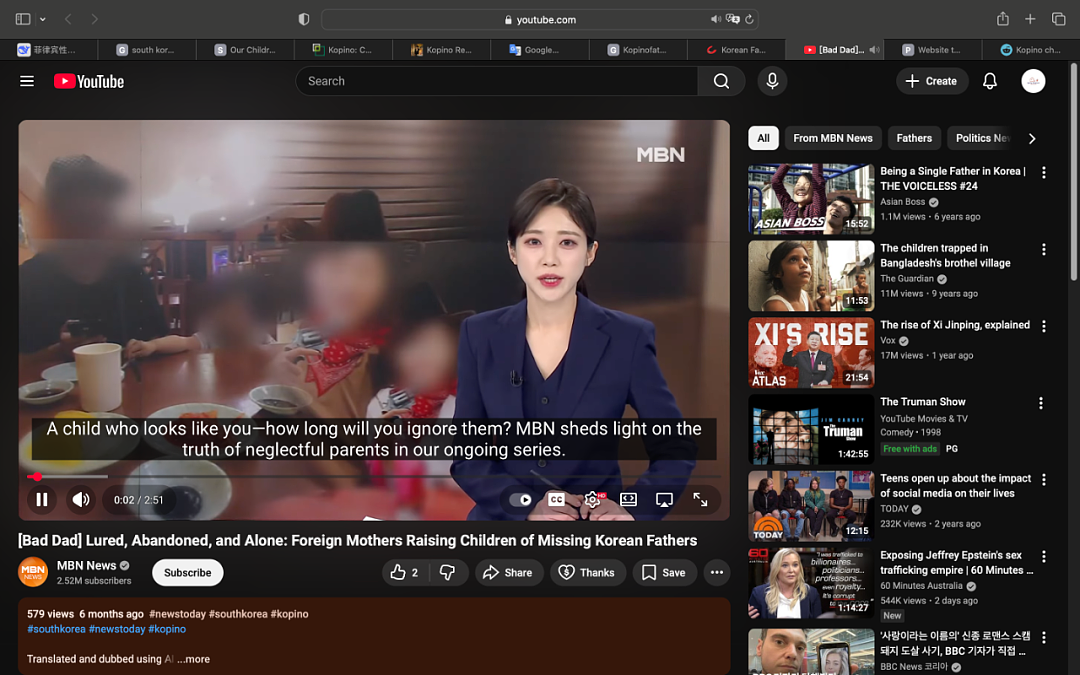Click into the YouTube search field
This screenshot has width=1080, height=675.
[497, 81]
